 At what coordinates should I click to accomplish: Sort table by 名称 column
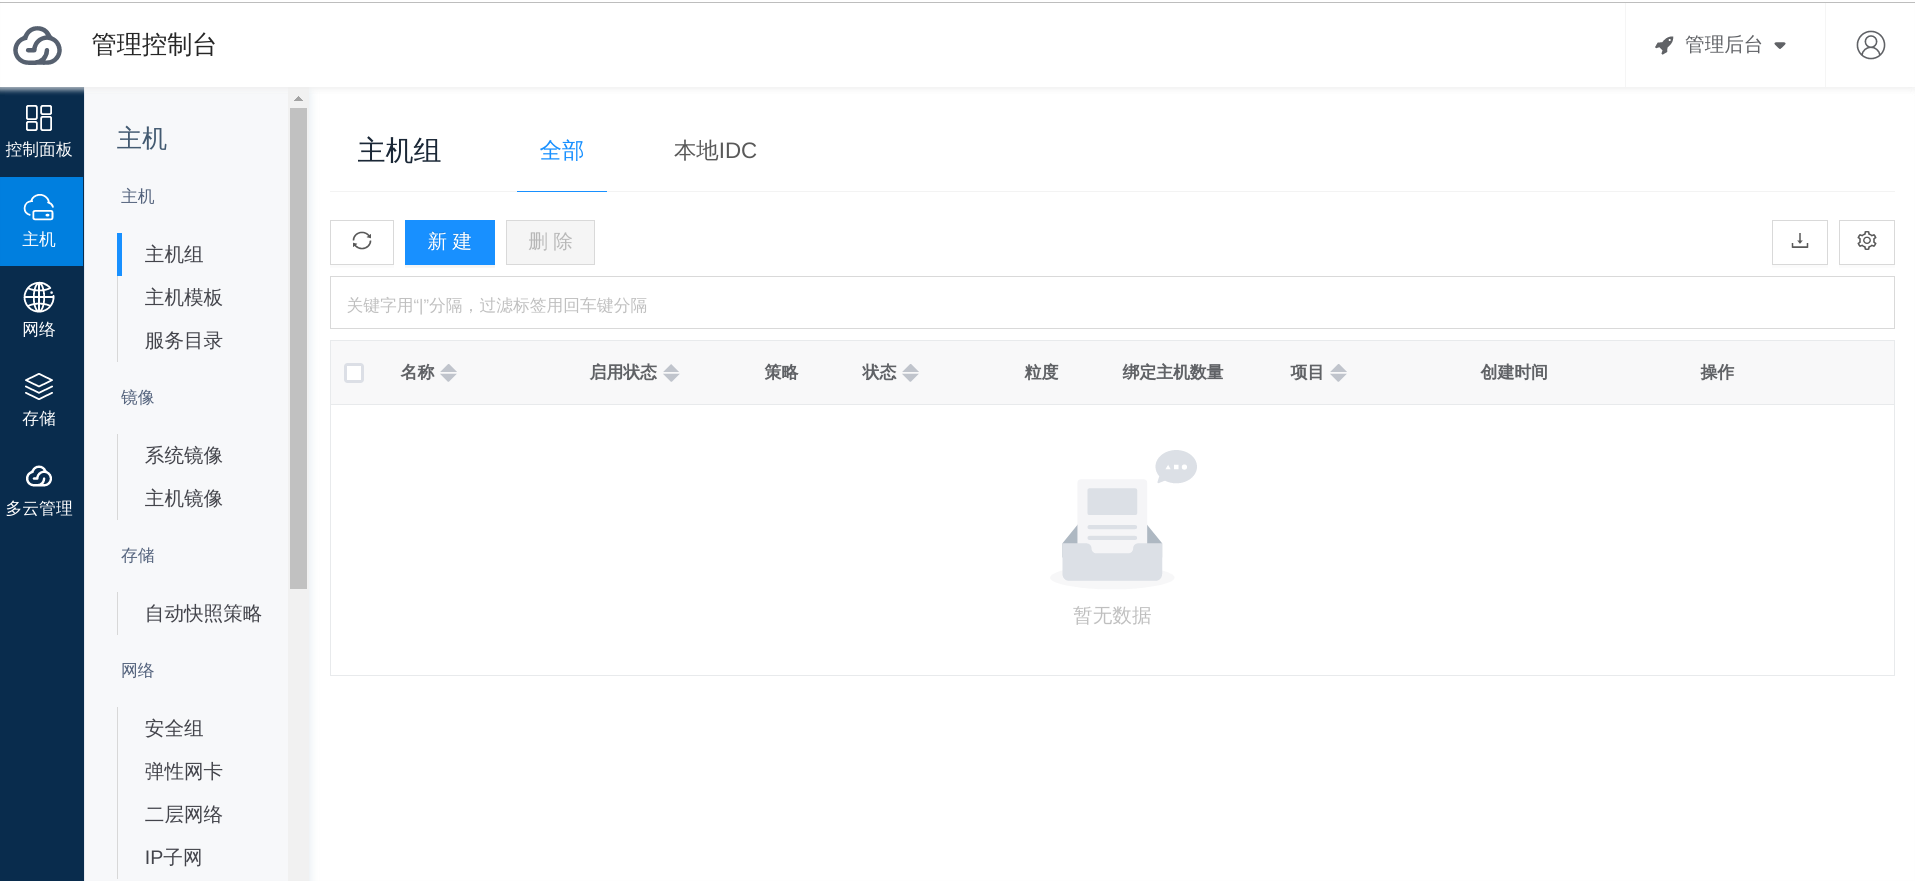448,373
